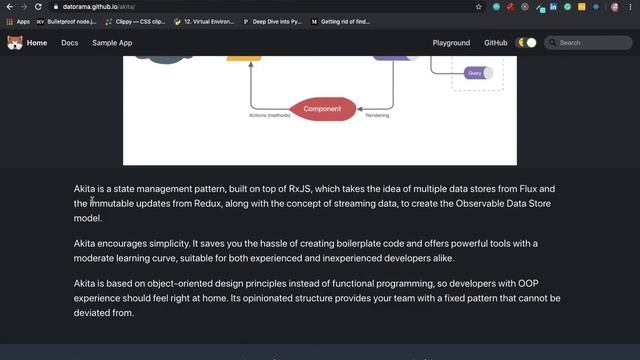Click the search magnifier icon
Screen dimensions: 640x360
tap(553, 42)
